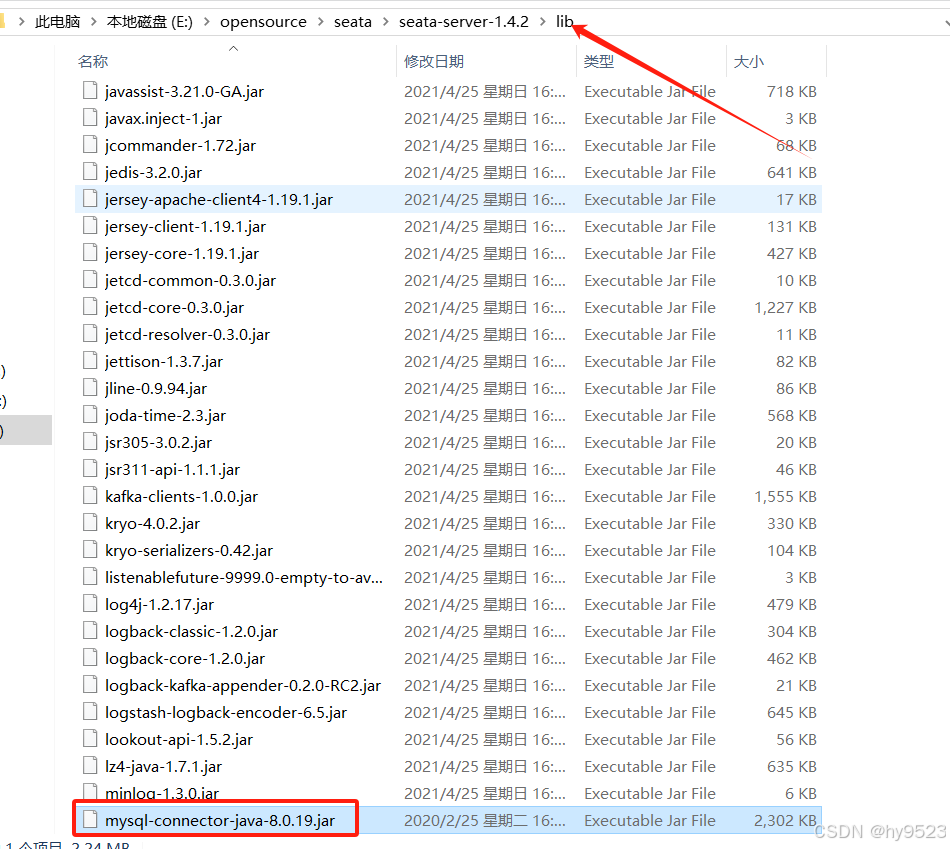Click the icon of jetcd-resolver-0.3.0.jar
Image resolution: width=950 pixels, height=849 pixels.
[x=90, y=334]
